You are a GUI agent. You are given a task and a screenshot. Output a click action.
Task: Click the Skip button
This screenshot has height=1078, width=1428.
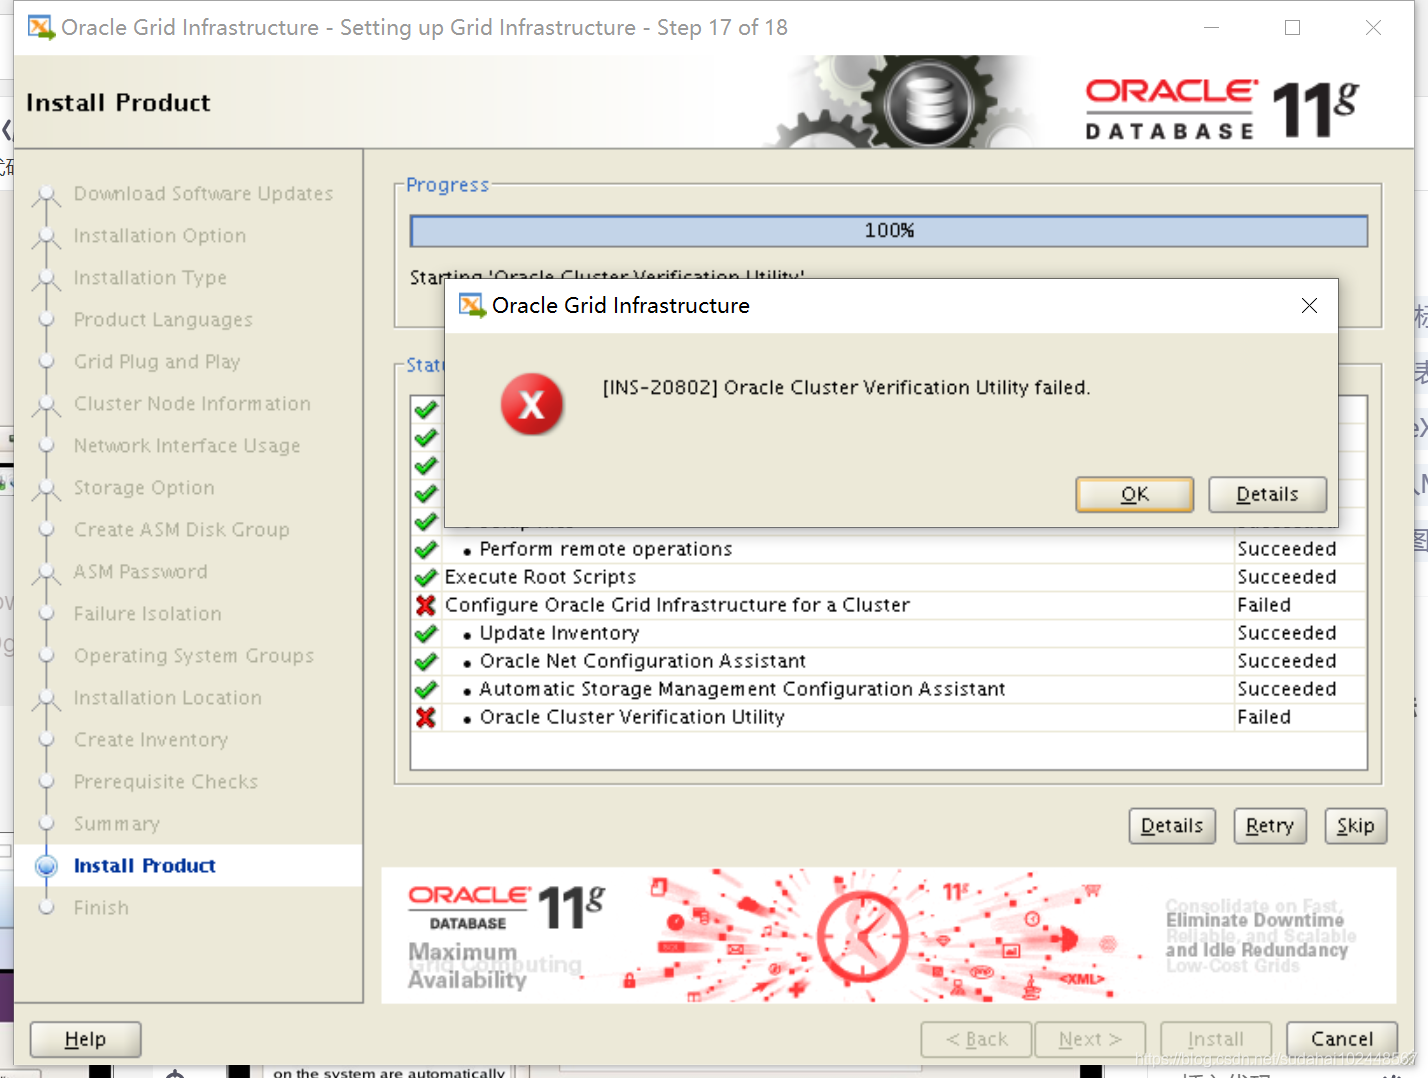[x=1355, y=825]
